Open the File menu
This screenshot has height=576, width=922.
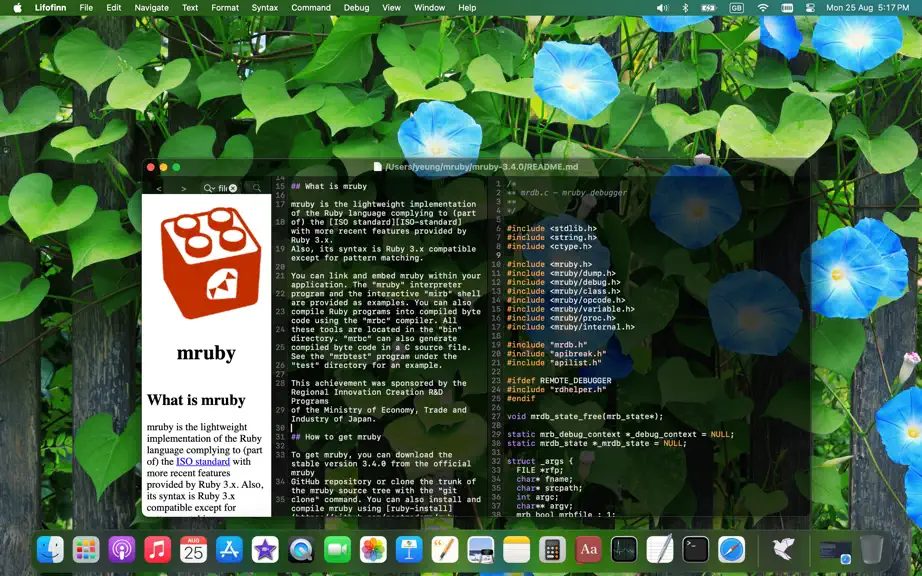[x=86, y=8]
